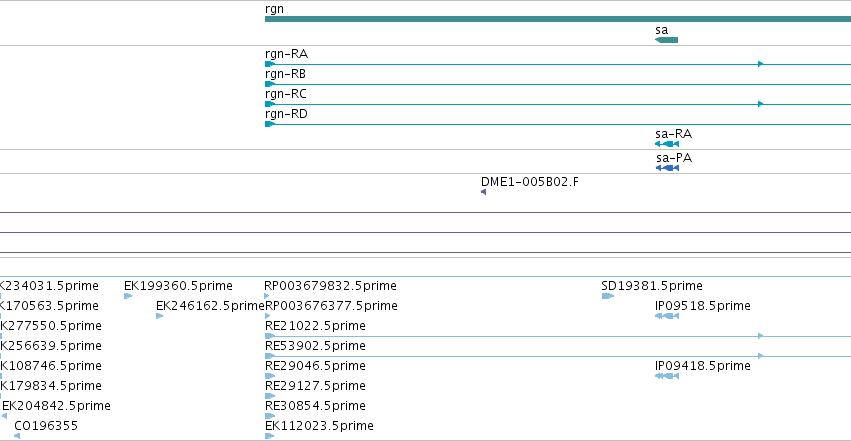Click the EK199360.5prime EST arrow
Screen dimensions: 851x441
click(x=128, y=296)
